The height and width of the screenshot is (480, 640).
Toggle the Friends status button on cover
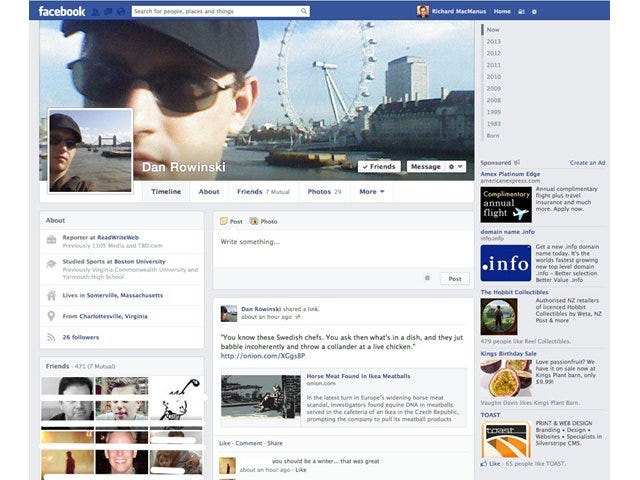point(379,166)
